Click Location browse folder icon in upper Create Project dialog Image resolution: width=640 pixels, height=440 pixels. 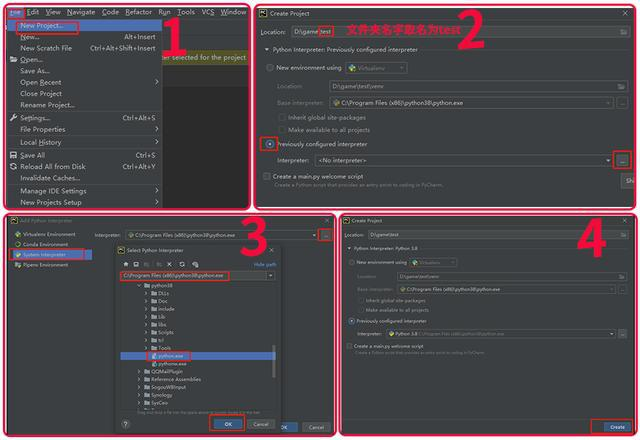tap(623, 32)
